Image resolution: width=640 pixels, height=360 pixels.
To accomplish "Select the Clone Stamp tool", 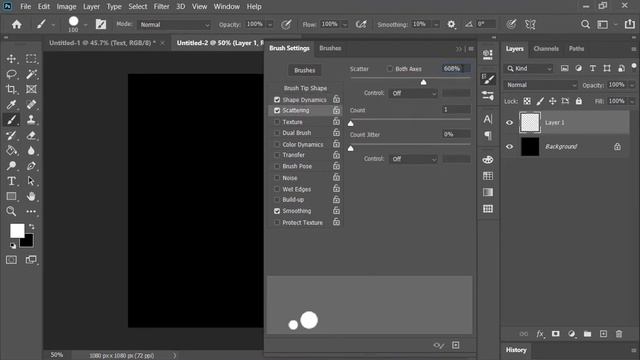I will (x=31, y=120).
